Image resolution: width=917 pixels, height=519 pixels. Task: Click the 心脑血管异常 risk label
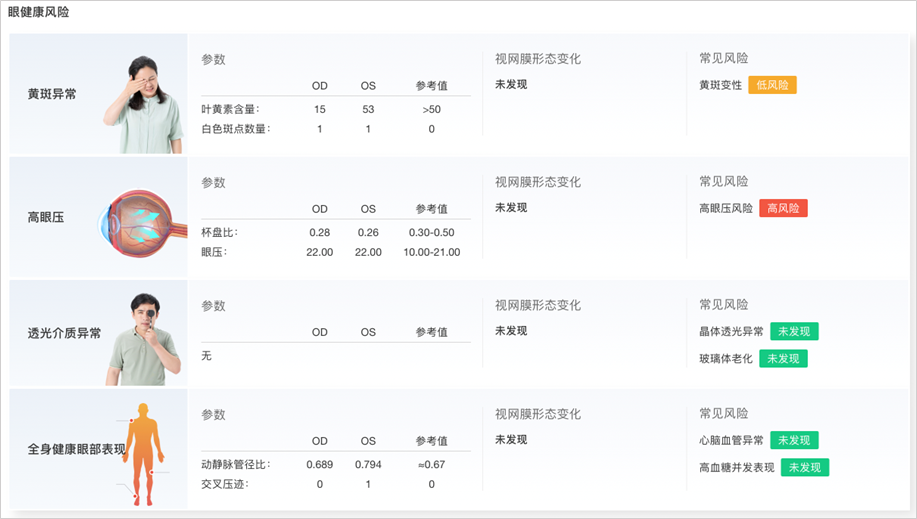coord(732,440)
